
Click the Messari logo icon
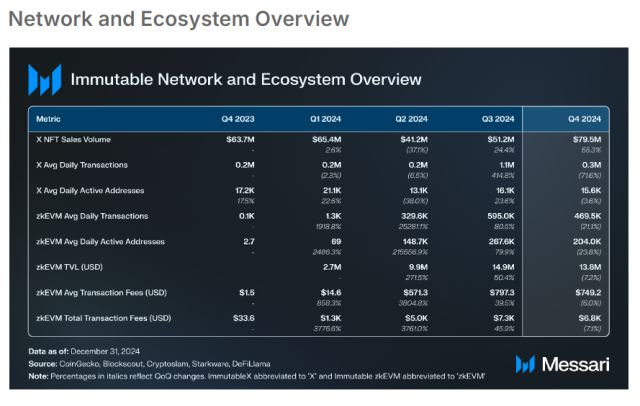[527, 363]
